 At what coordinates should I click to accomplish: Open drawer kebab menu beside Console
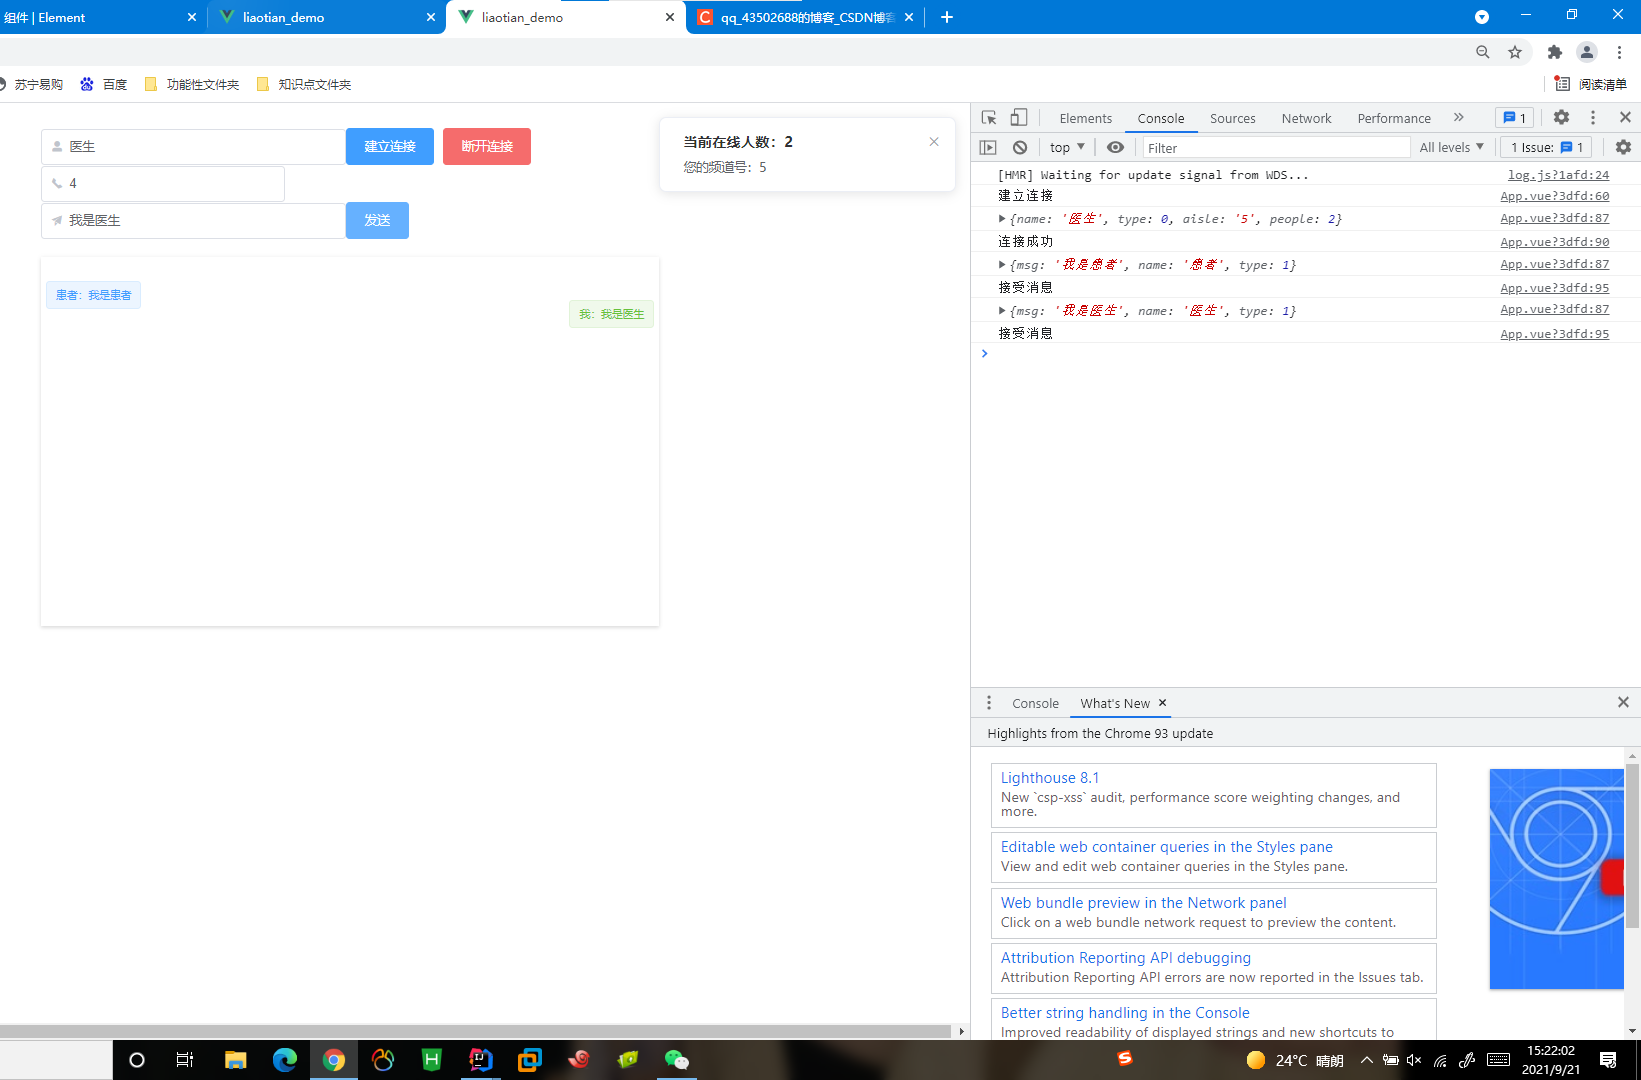988,703
